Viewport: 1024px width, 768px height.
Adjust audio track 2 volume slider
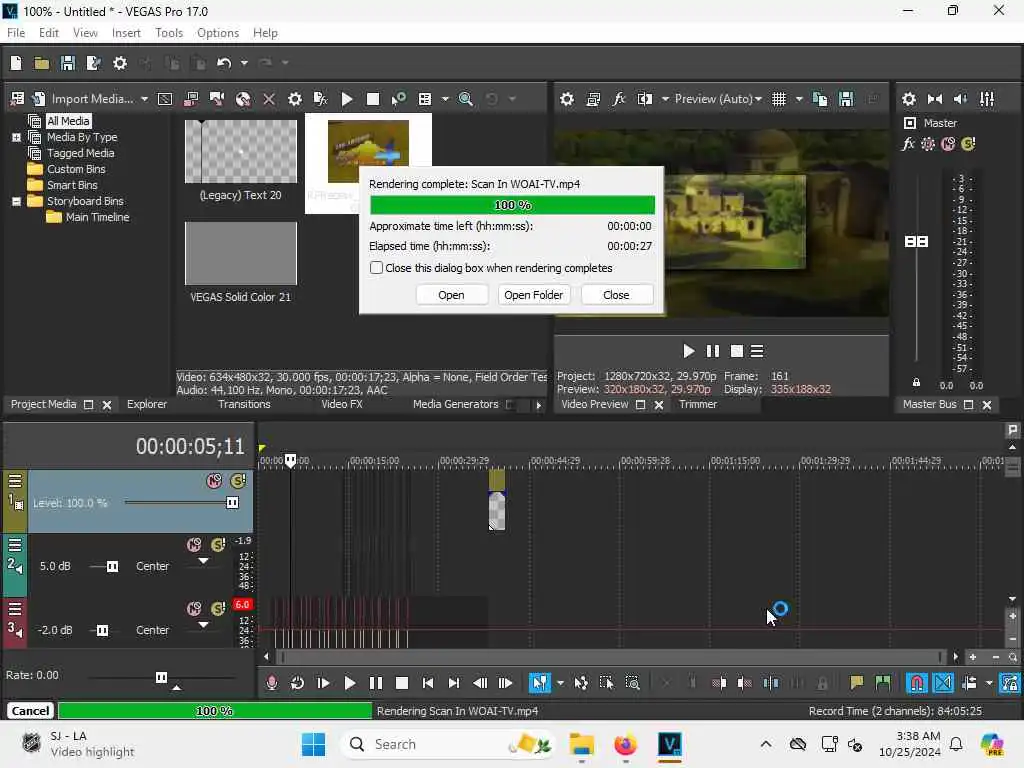point(112,566)
